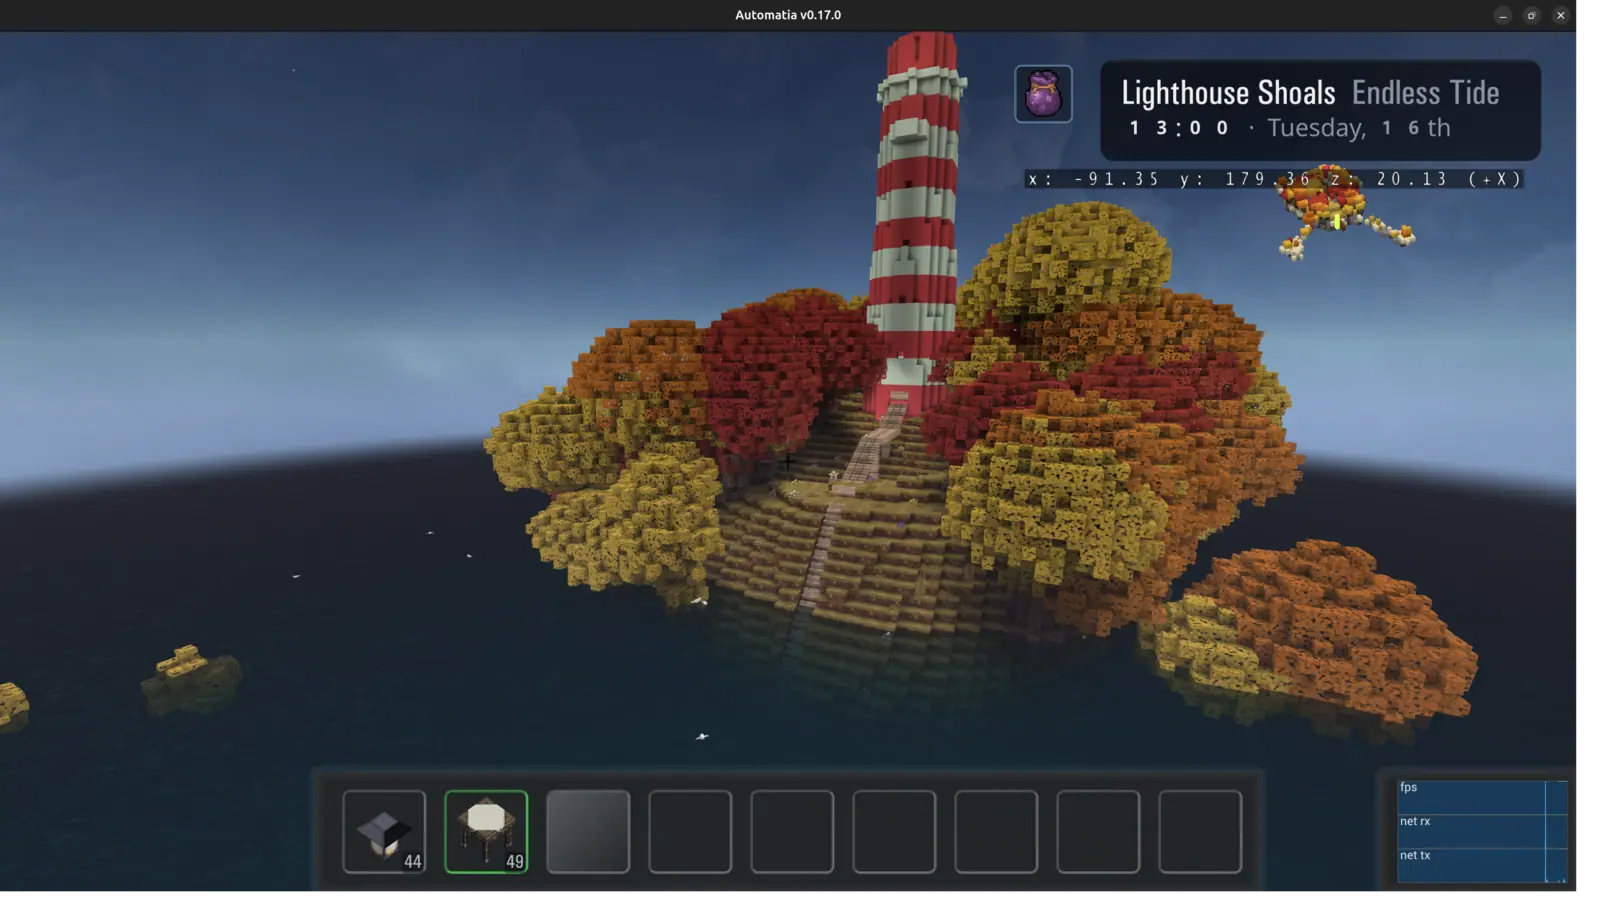Open the purple bag inventory icon
This screenshot has height=916, width=1600.
tap(1043, 94)
